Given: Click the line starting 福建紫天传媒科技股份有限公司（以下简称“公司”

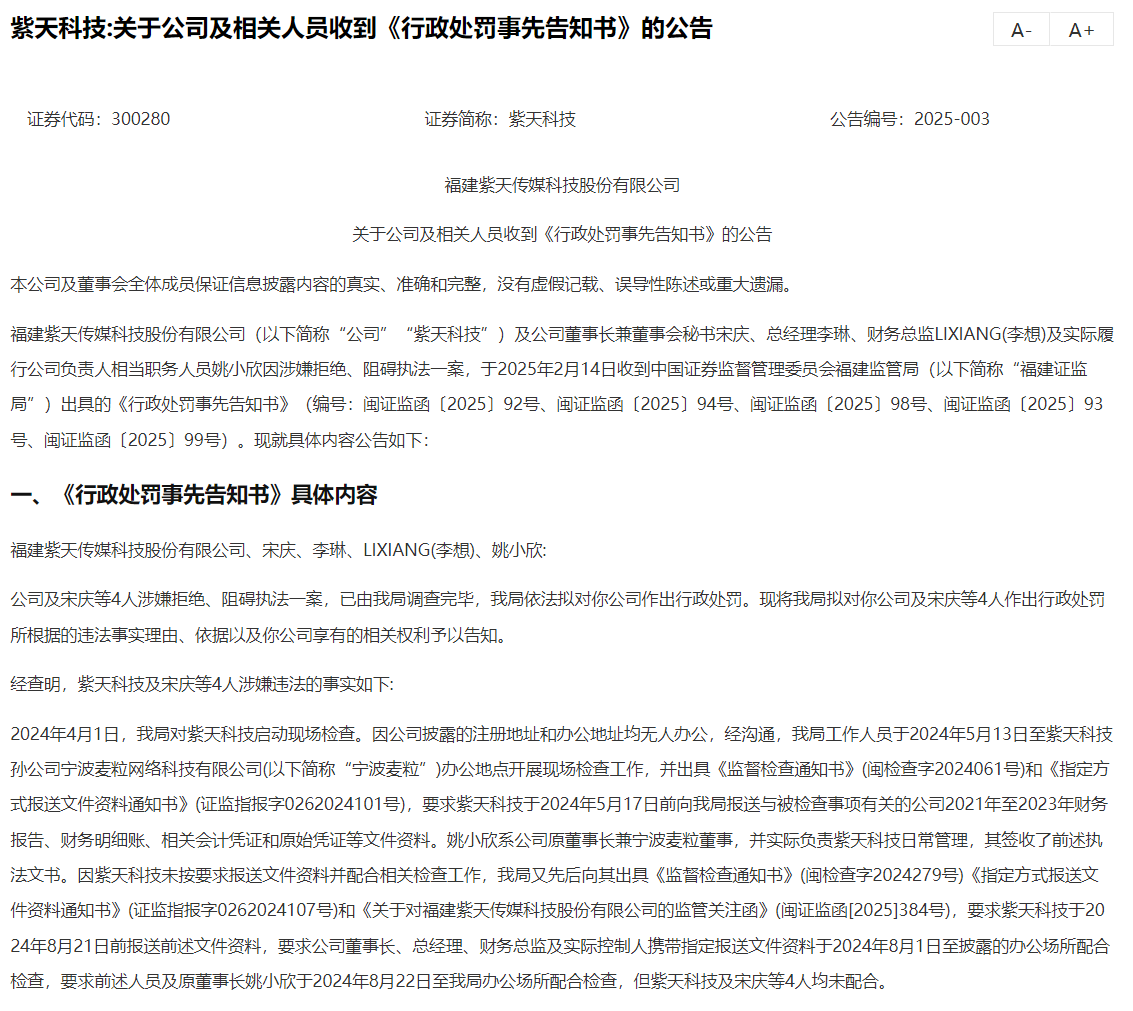Looking at the screenshot, I should (562, 334).
